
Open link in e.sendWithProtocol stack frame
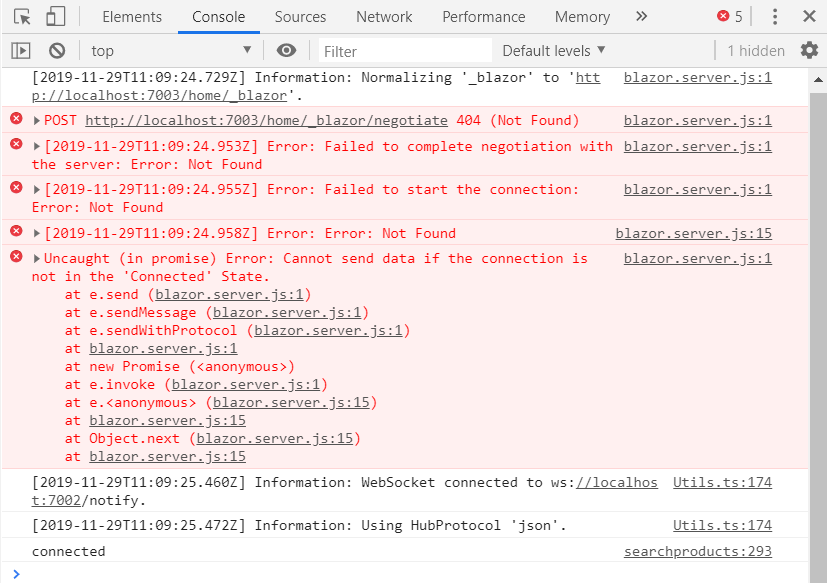coord(329,330)
